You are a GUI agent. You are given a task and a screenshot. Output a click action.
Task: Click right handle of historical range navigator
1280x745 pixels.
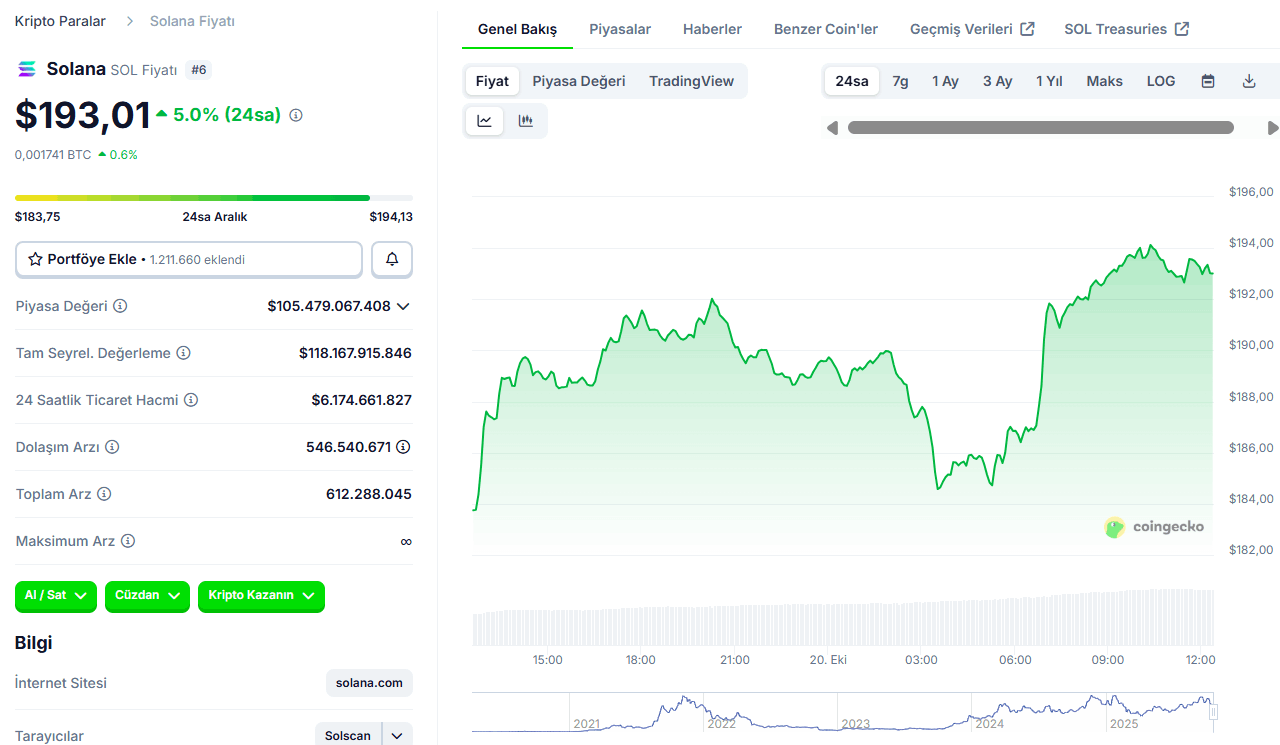(1213, 712)
